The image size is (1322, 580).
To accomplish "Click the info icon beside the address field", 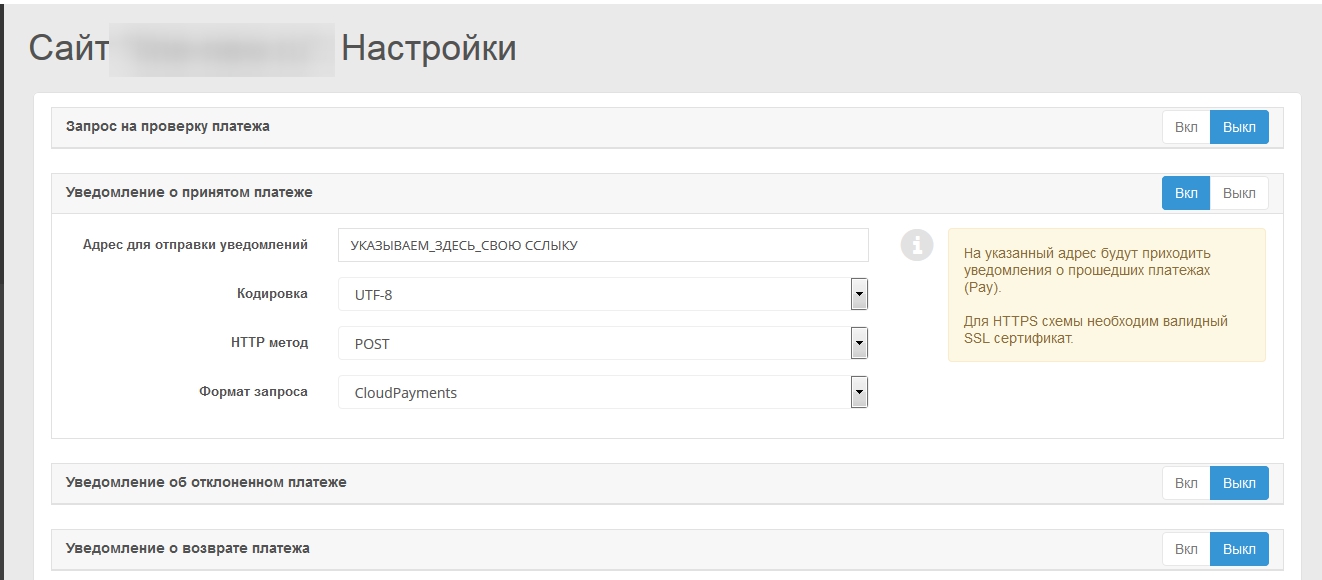I will click(916, 245).
